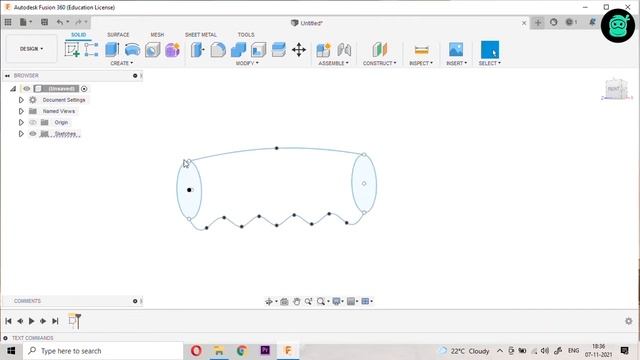Select the Create Sketch tool
The image size is (640, 360).
click(72, 49)
